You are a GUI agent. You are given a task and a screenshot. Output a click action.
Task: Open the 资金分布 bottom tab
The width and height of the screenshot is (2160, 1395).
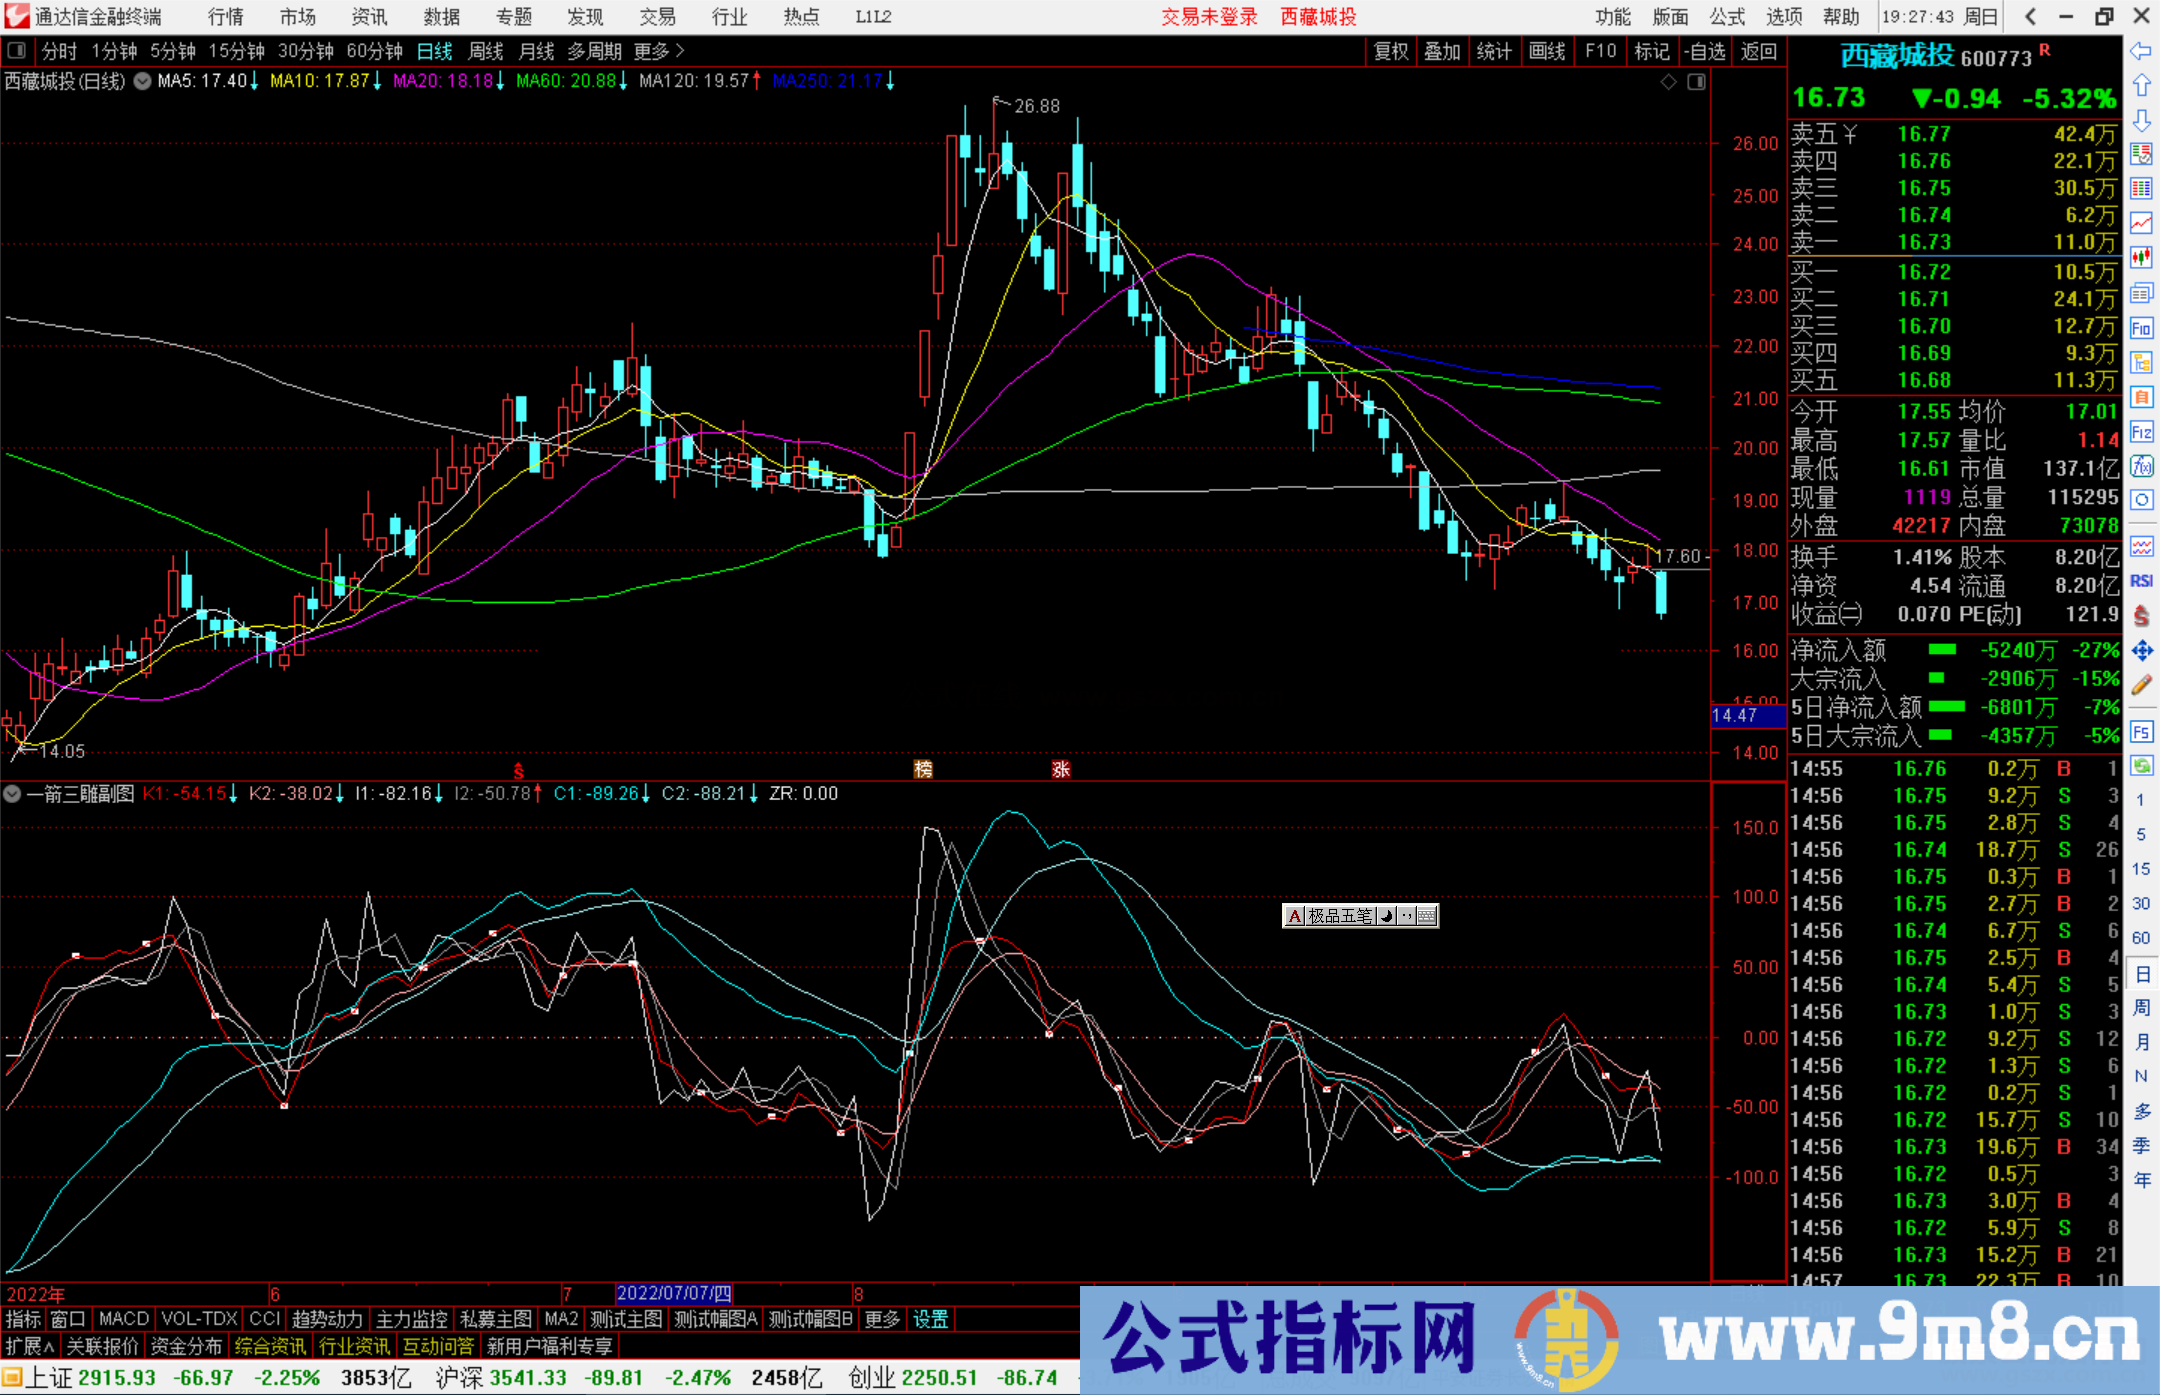[186, 1346]
